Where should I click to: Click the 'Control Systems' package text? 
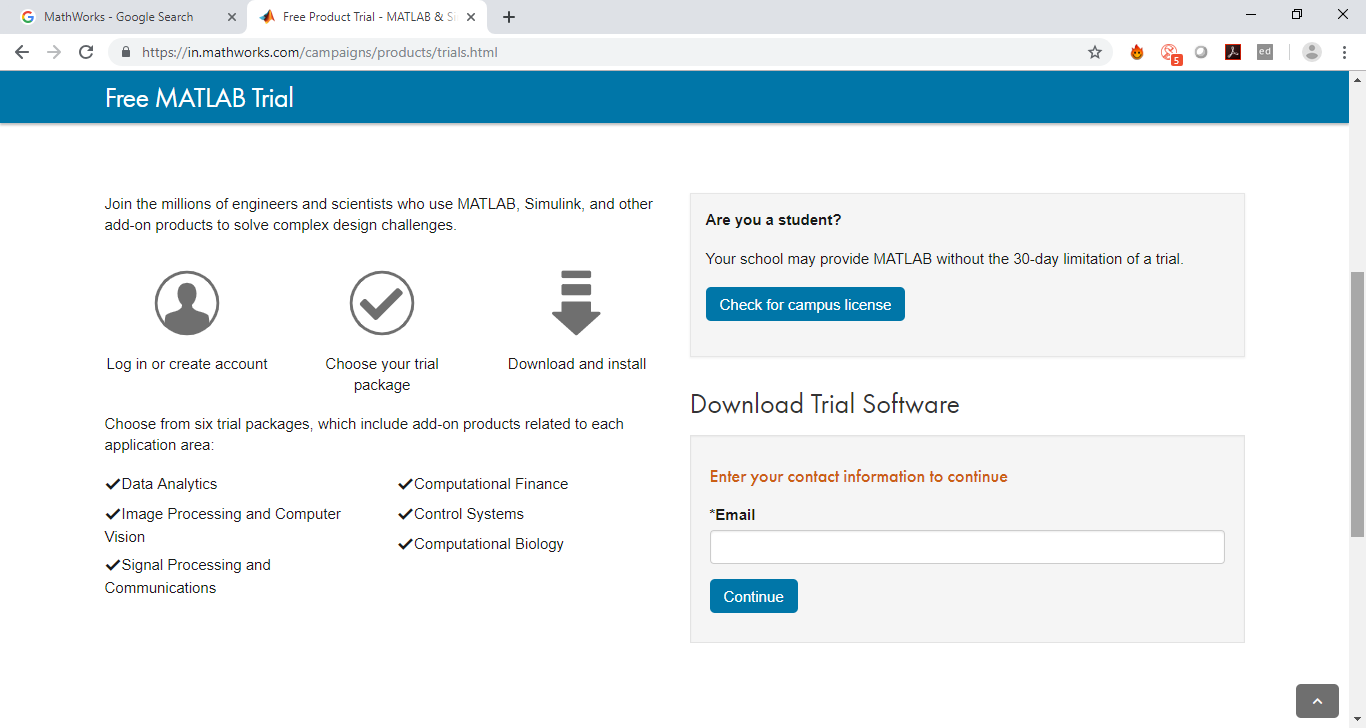pos(469,514)
